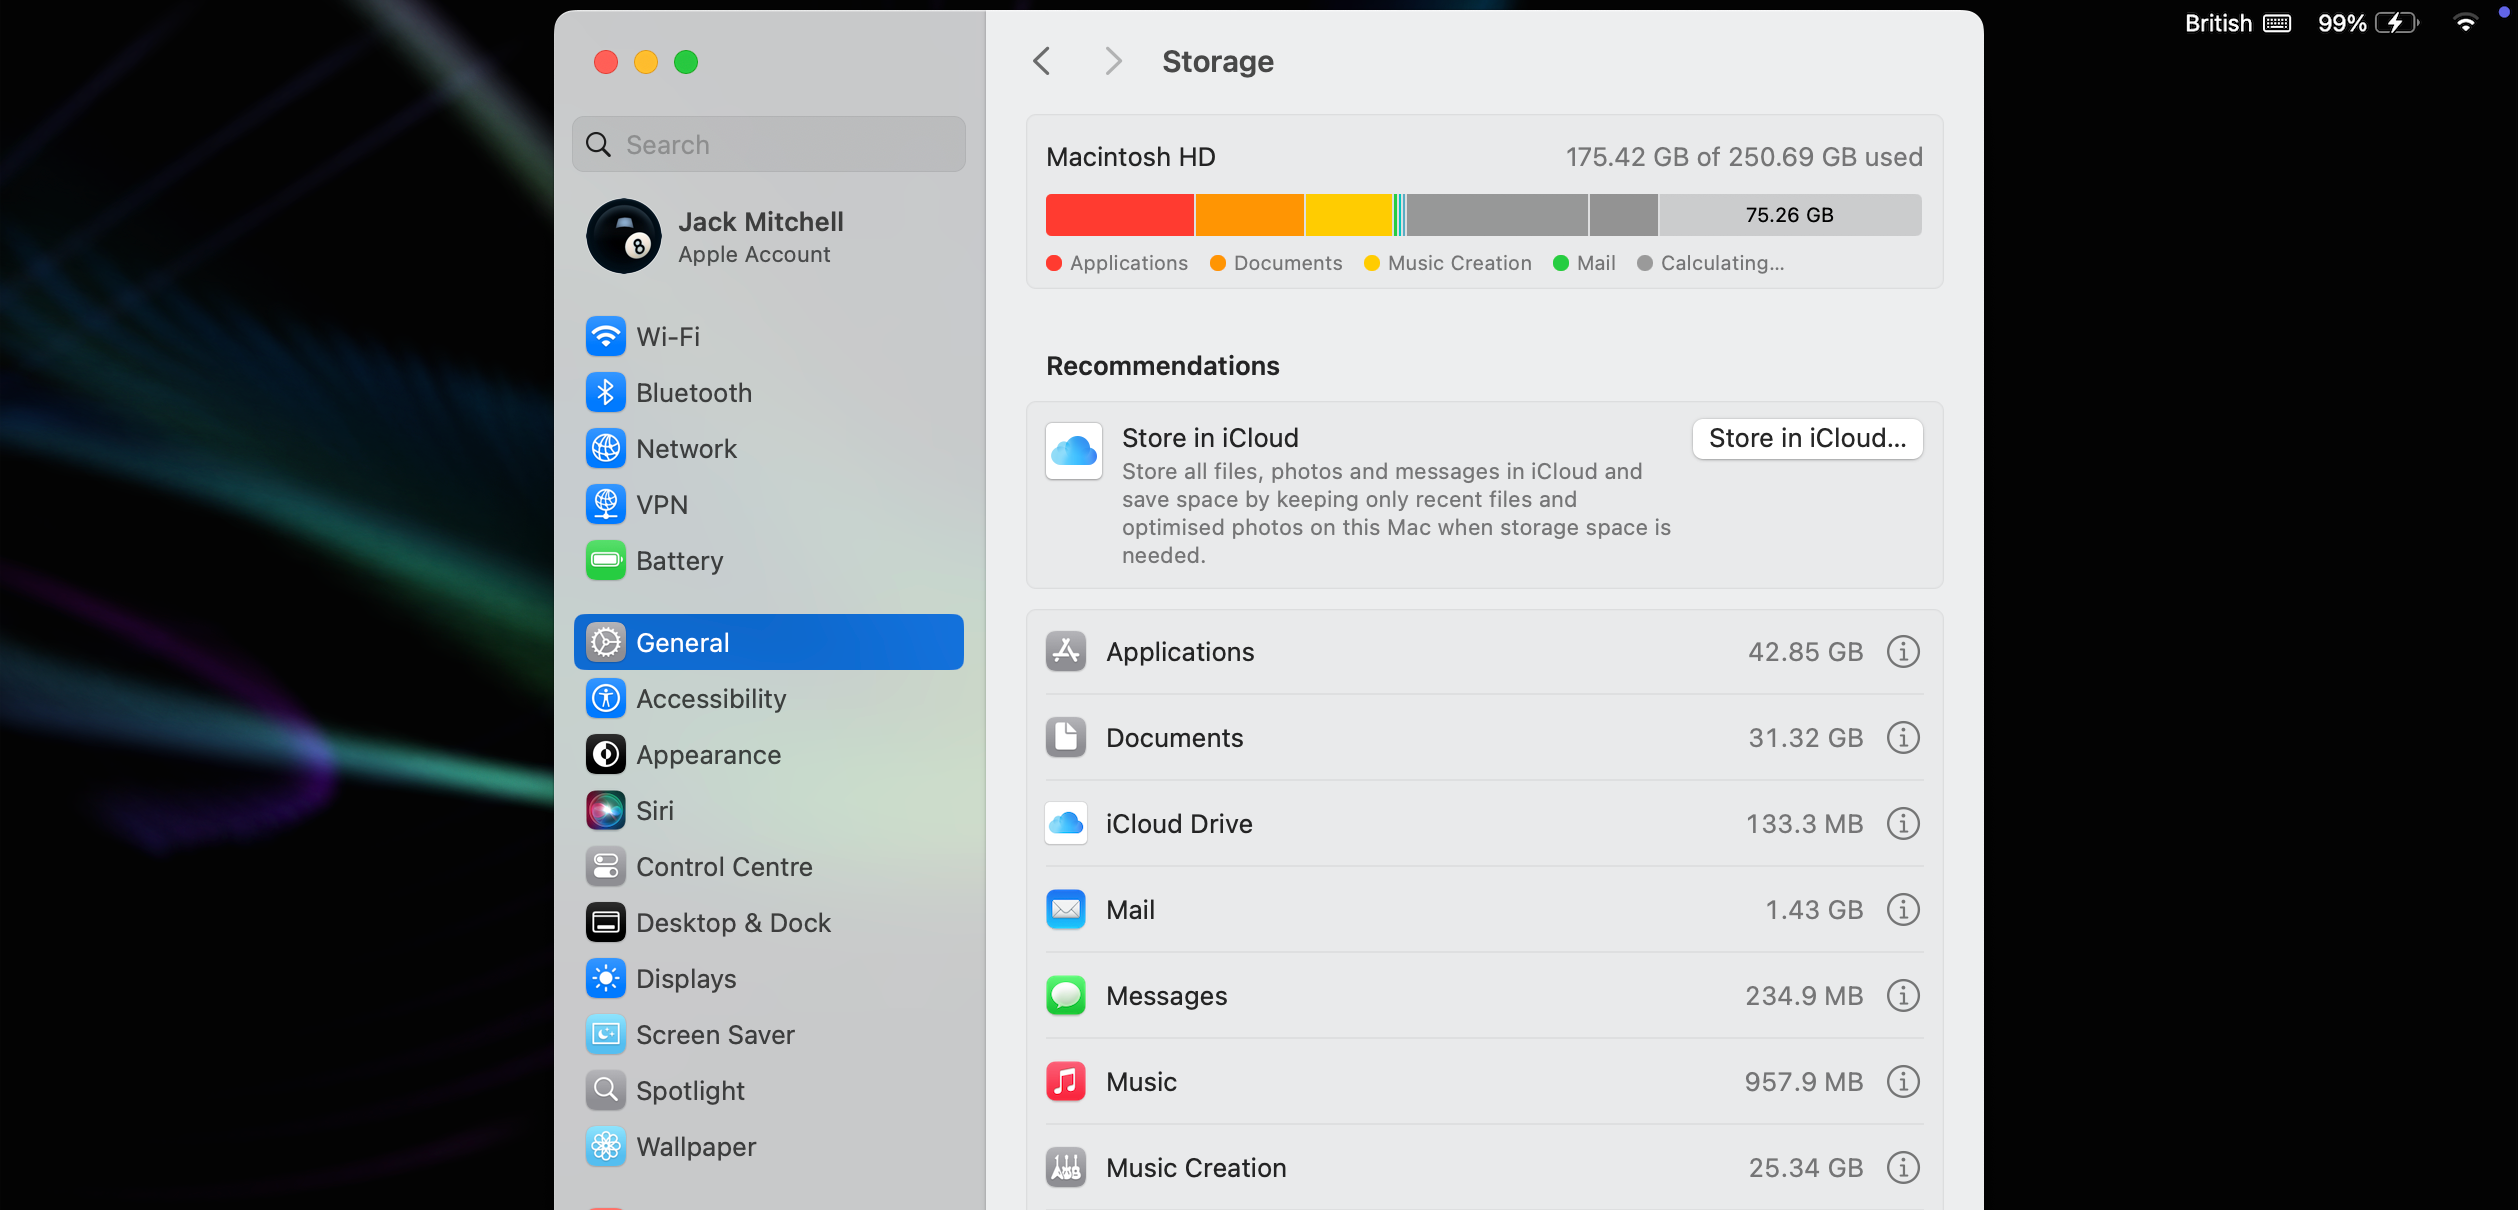Click the Store in iCloud cloud icon

pyautogui.click(x=1074, y=451)
